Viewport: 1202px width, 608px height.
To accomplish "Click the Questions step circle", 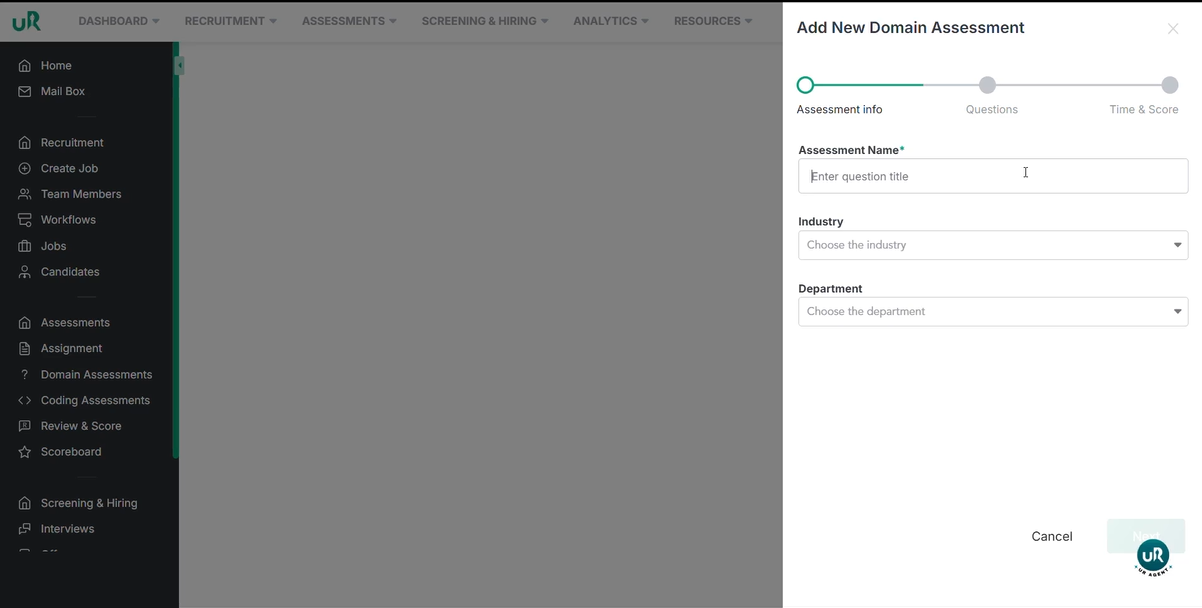I will (987, 85).
